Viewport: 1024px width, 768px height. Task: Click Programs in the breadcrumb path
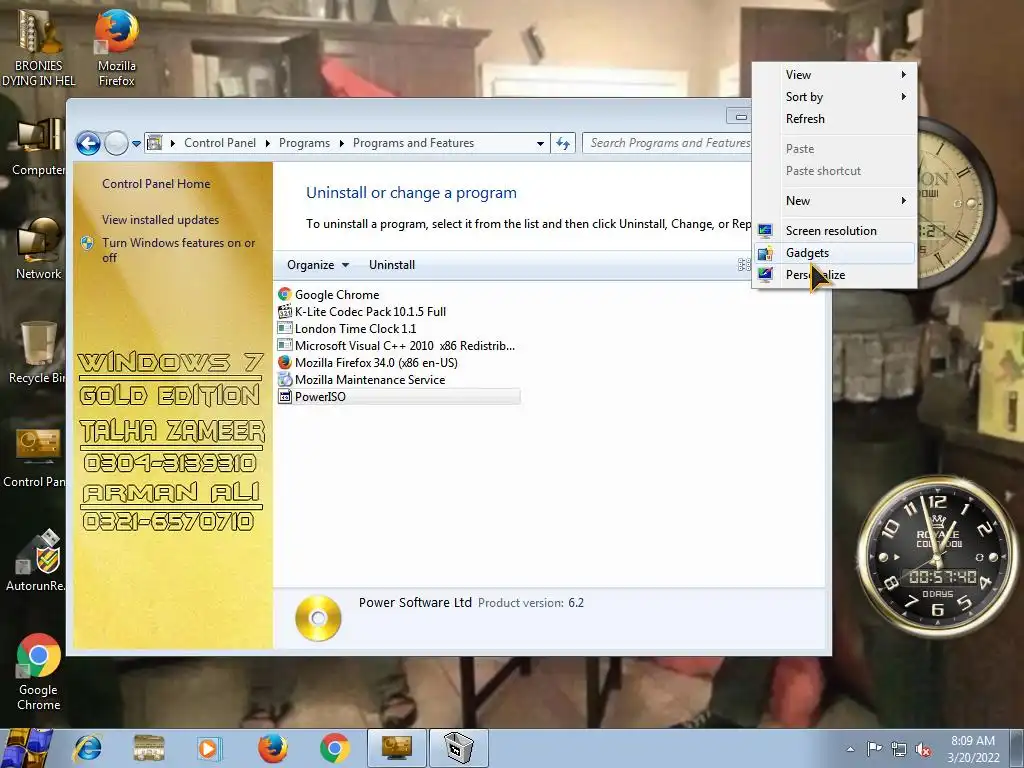click(x=304, y=143)
